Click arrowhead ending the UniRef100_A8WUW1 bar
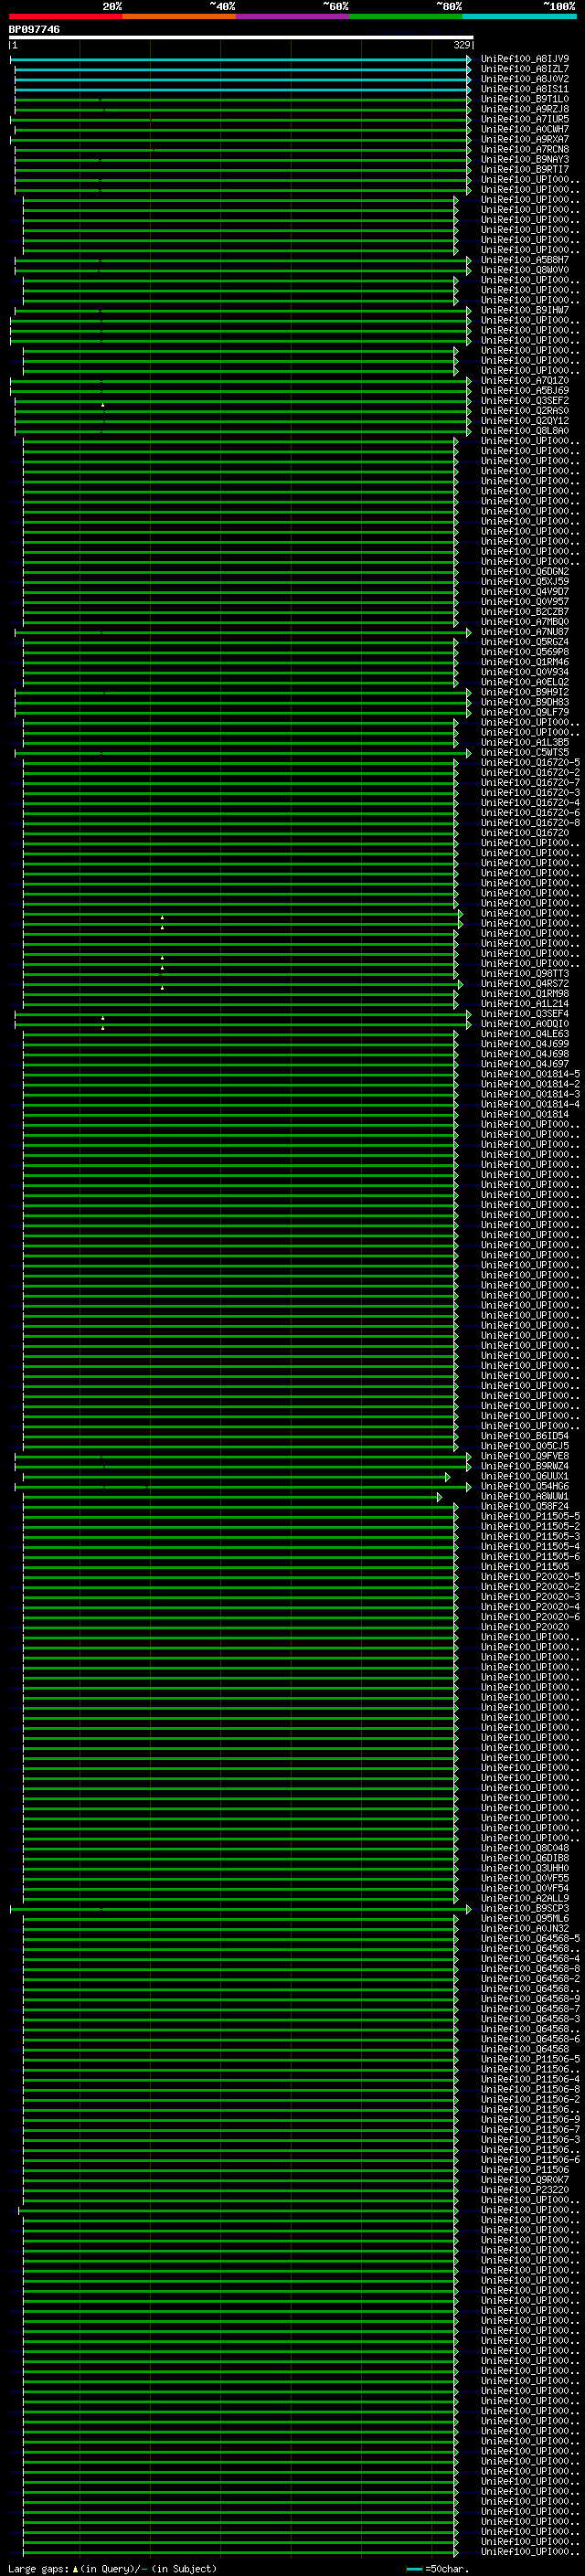The width and height of the screenshot is (585, 2576). point(439,1497)
